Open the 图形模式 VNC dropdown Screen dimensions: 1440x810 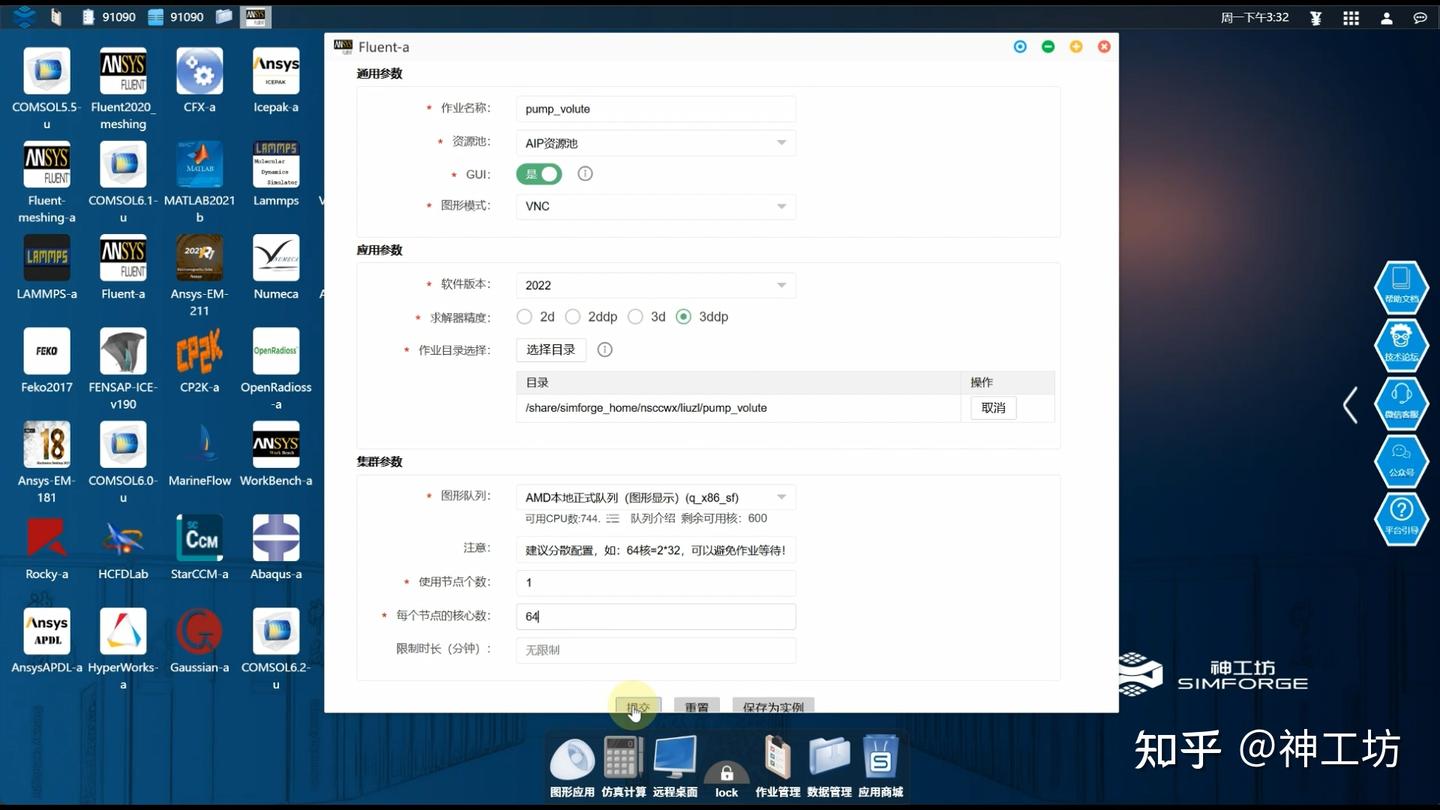coord(656,206)
